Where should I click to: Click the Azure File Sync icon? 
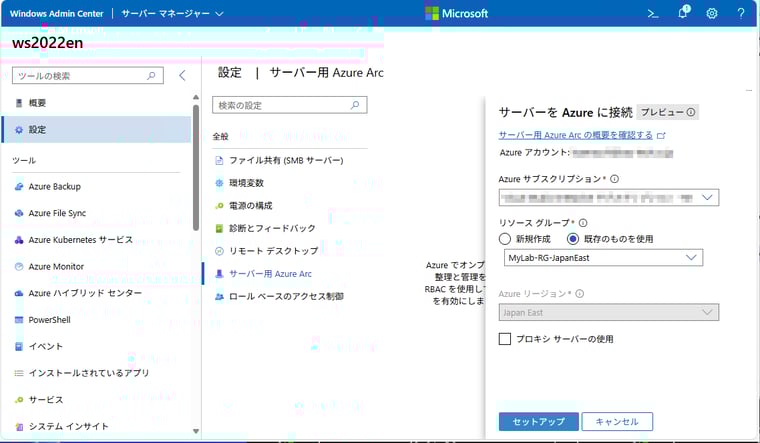coord(19,213)
